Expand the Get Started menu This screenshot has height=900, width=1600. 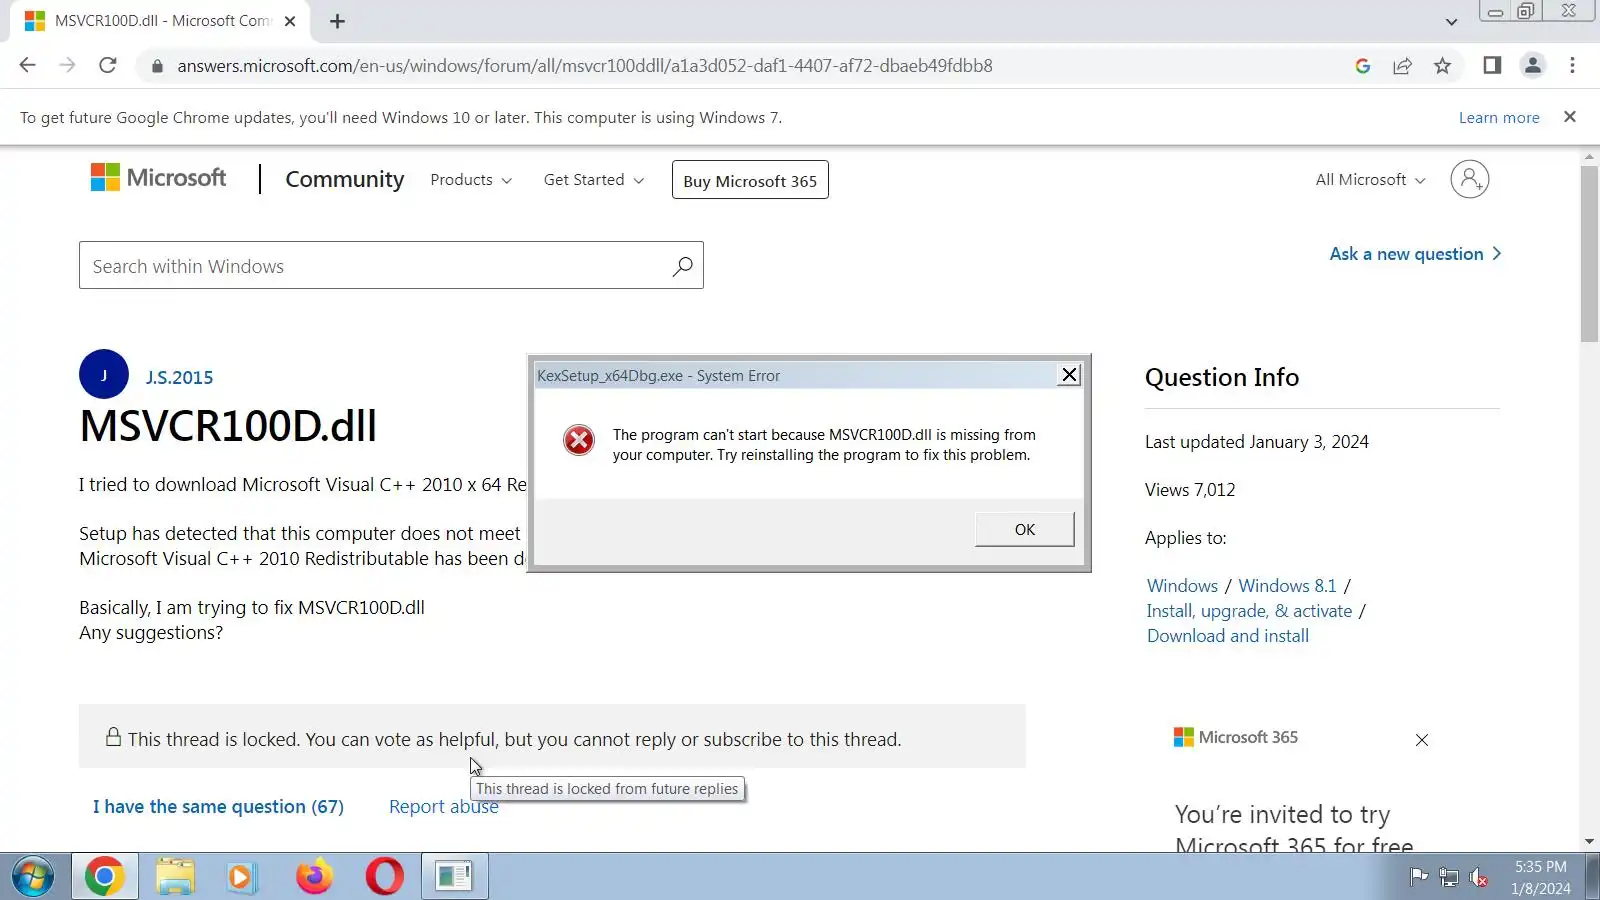[x=594, y=180]
